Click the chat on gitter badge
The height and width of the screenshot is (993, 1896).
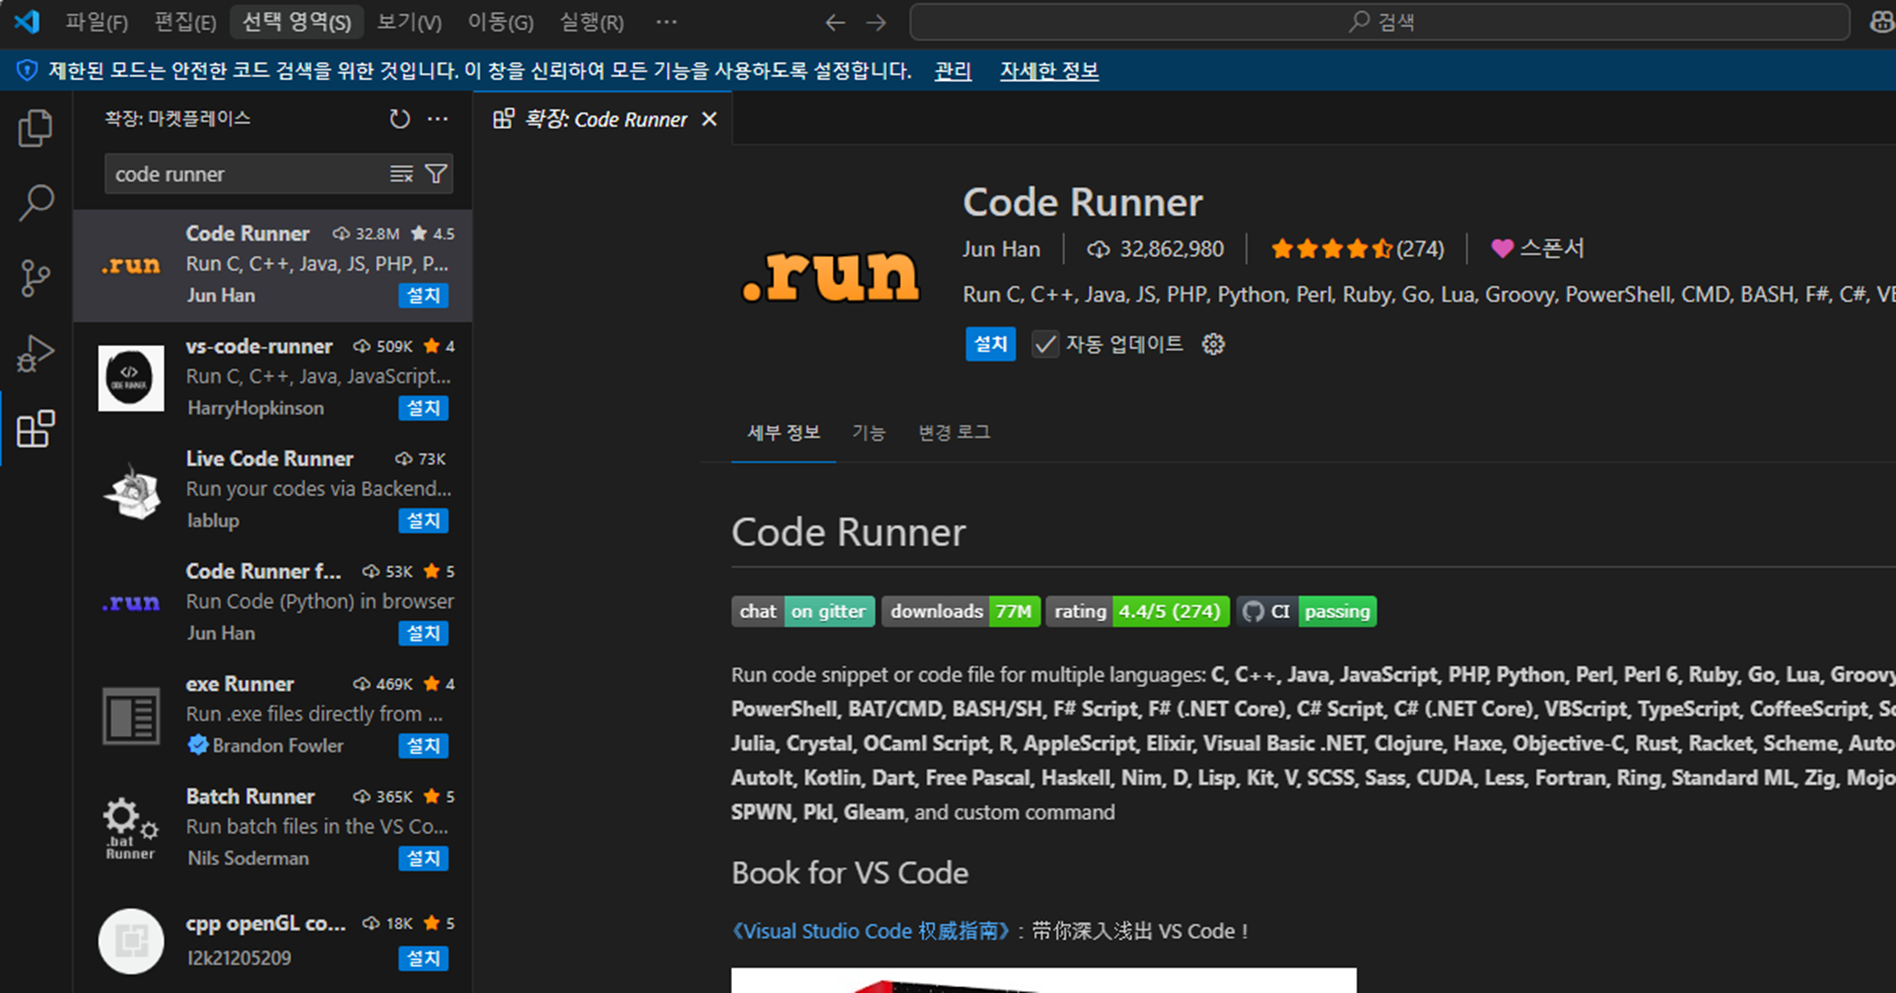[803, 611]
